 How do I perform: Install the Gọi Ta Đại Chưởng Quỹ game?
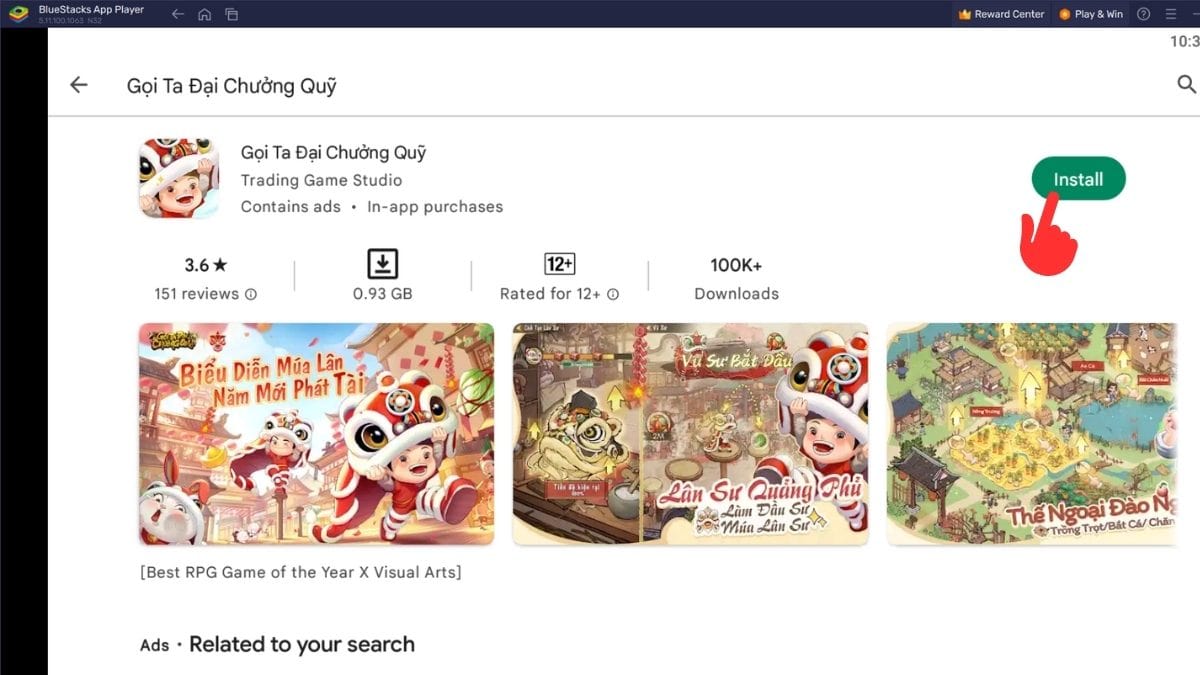1079,180
